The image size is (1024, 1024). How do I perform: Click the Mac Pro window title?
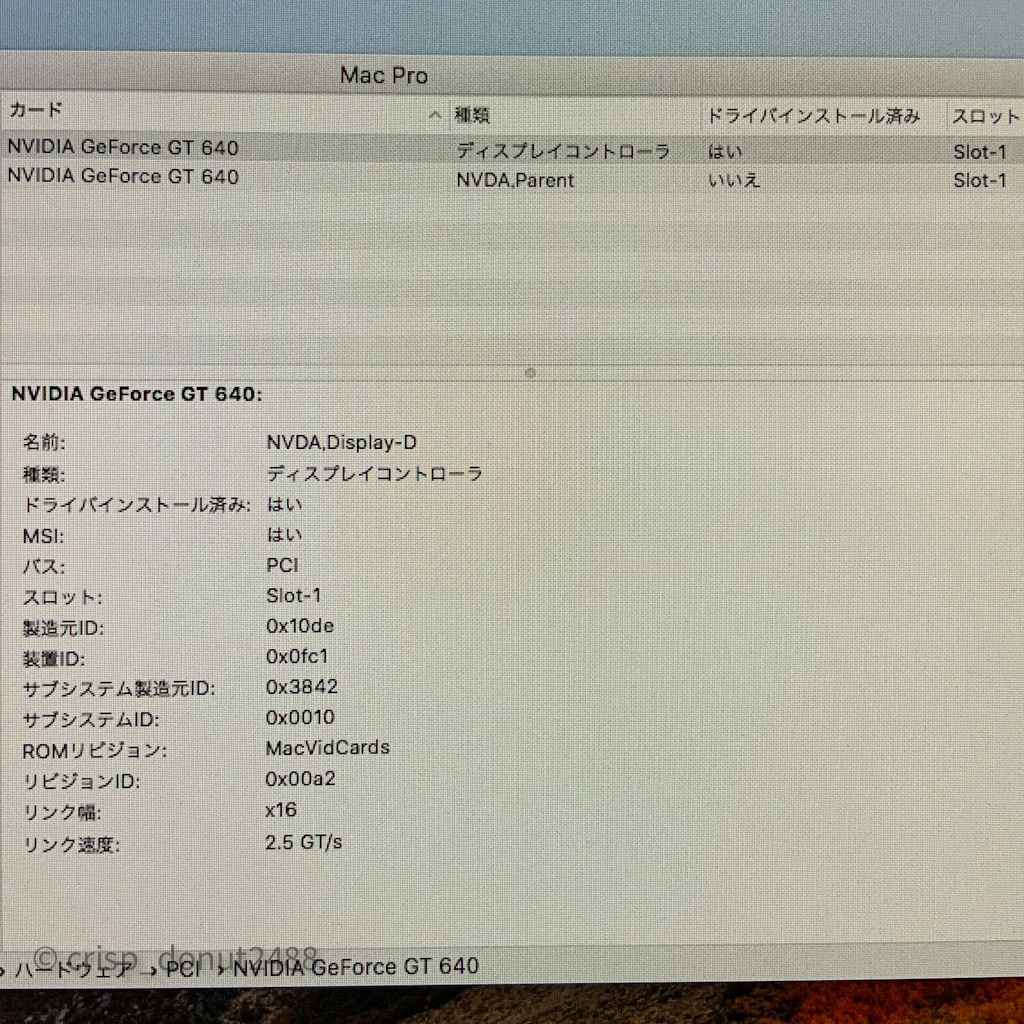click(384, 75)
